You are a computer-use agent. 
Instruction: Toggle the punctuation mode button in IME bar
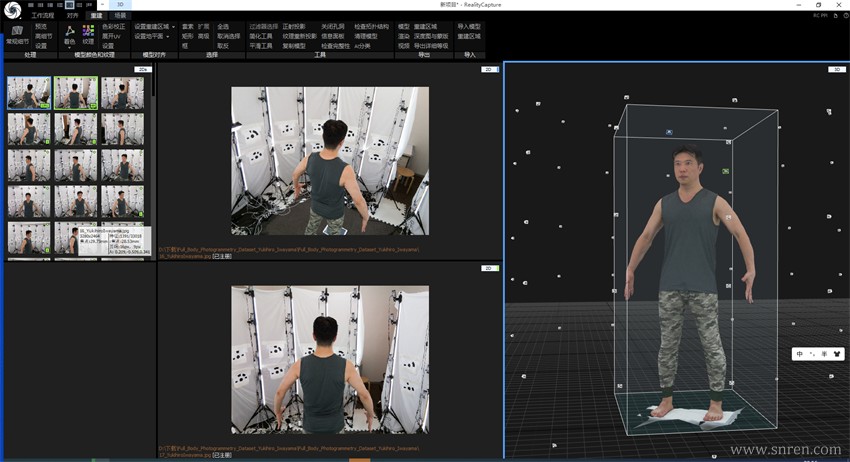[811, 354]
